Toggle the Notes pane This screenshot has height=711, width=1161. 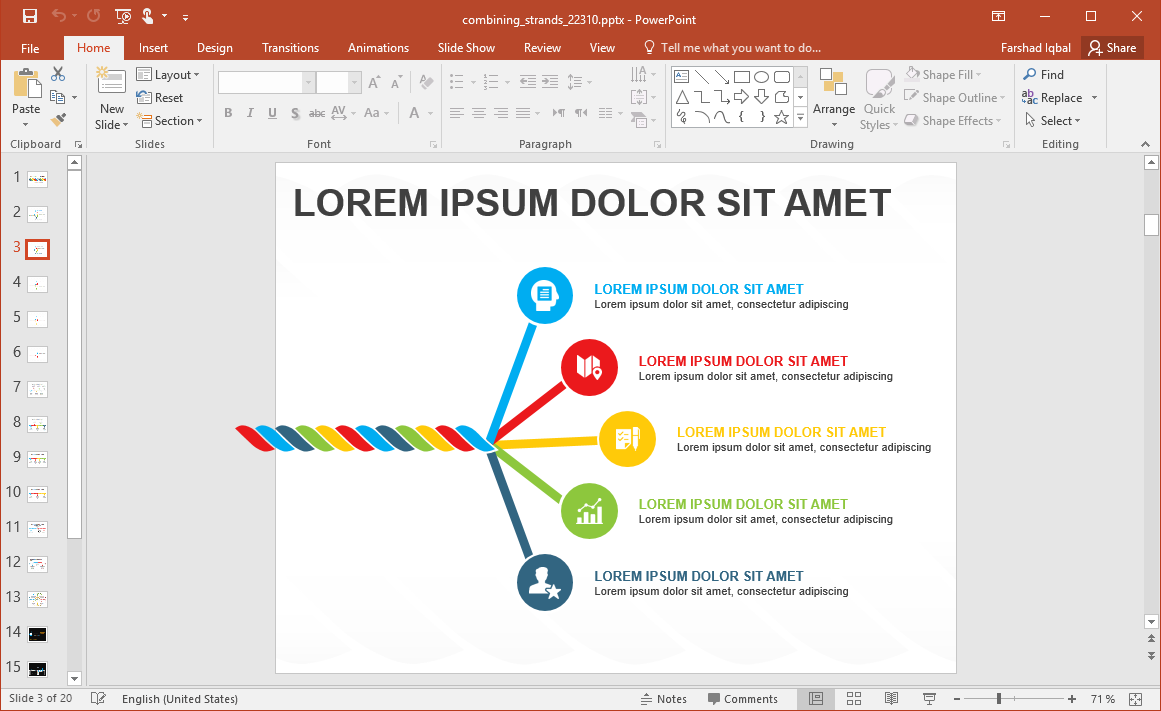pos(663,699)
